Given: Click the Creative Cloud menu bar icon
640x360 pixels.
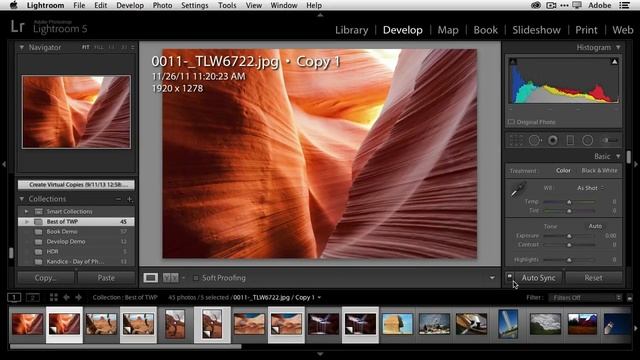Looking at the screenshot, I should point(536,5).
